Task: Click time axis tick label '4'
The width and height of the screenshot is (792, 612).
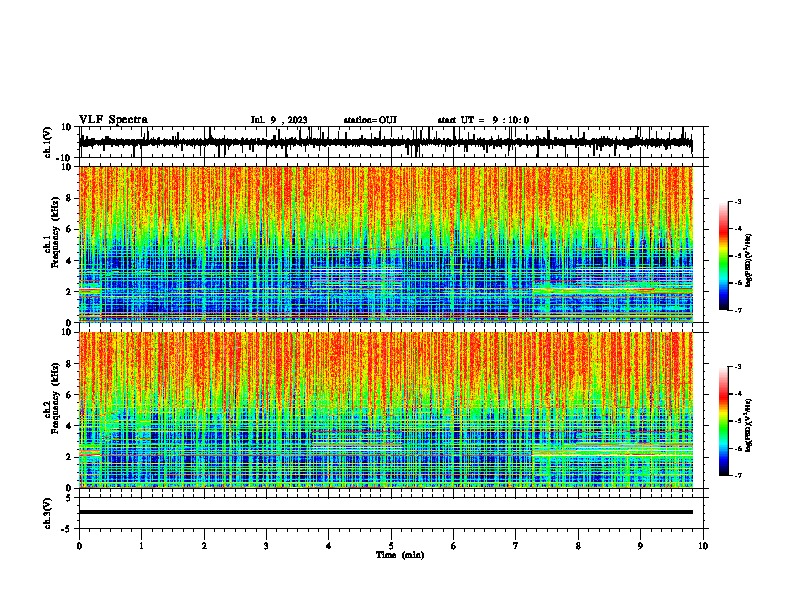Action: tap(328, 546)
